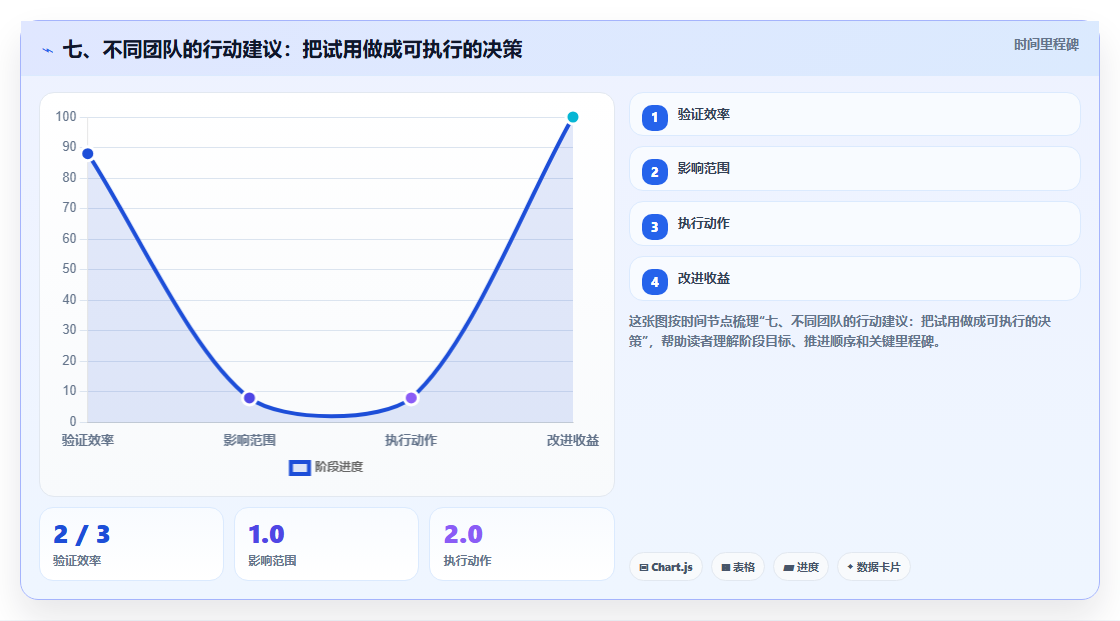1120x621 pixels.
Task: Click the 影响范围 x-axis label
Action: 249,440
